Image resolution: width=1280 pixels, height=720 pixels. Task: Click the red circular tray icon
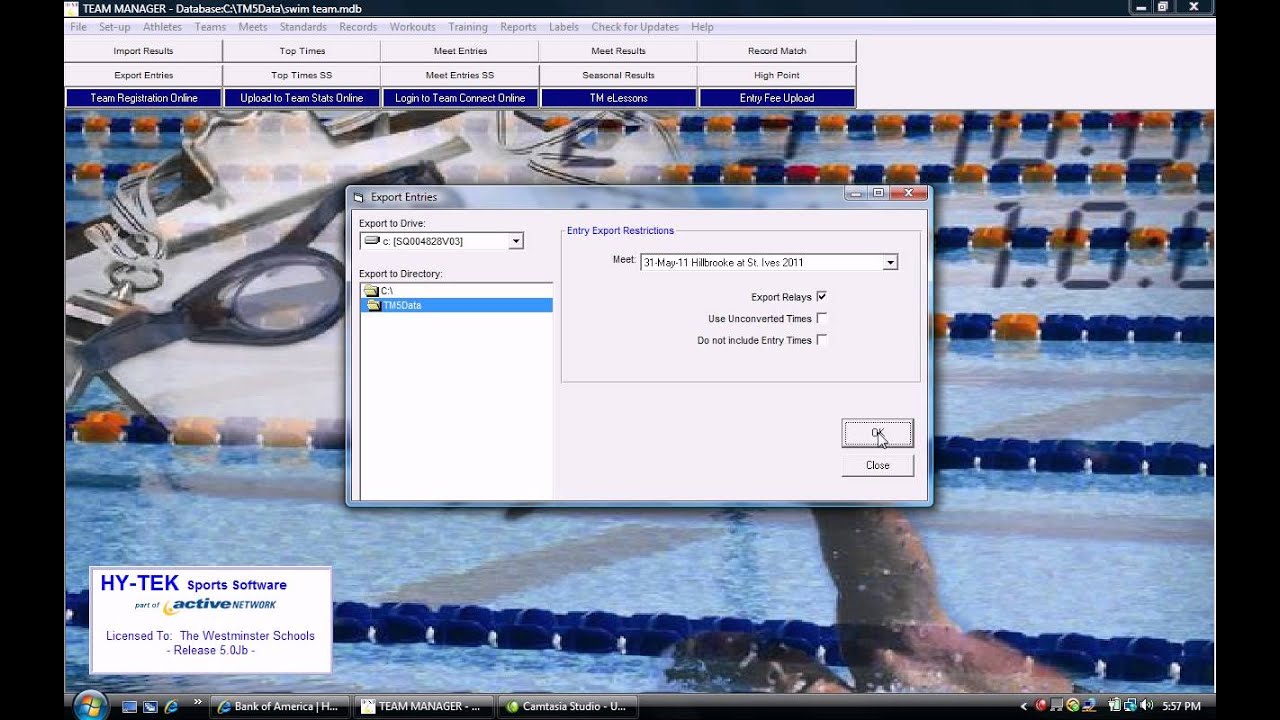pyautogui.click(x=1041, y=706)
